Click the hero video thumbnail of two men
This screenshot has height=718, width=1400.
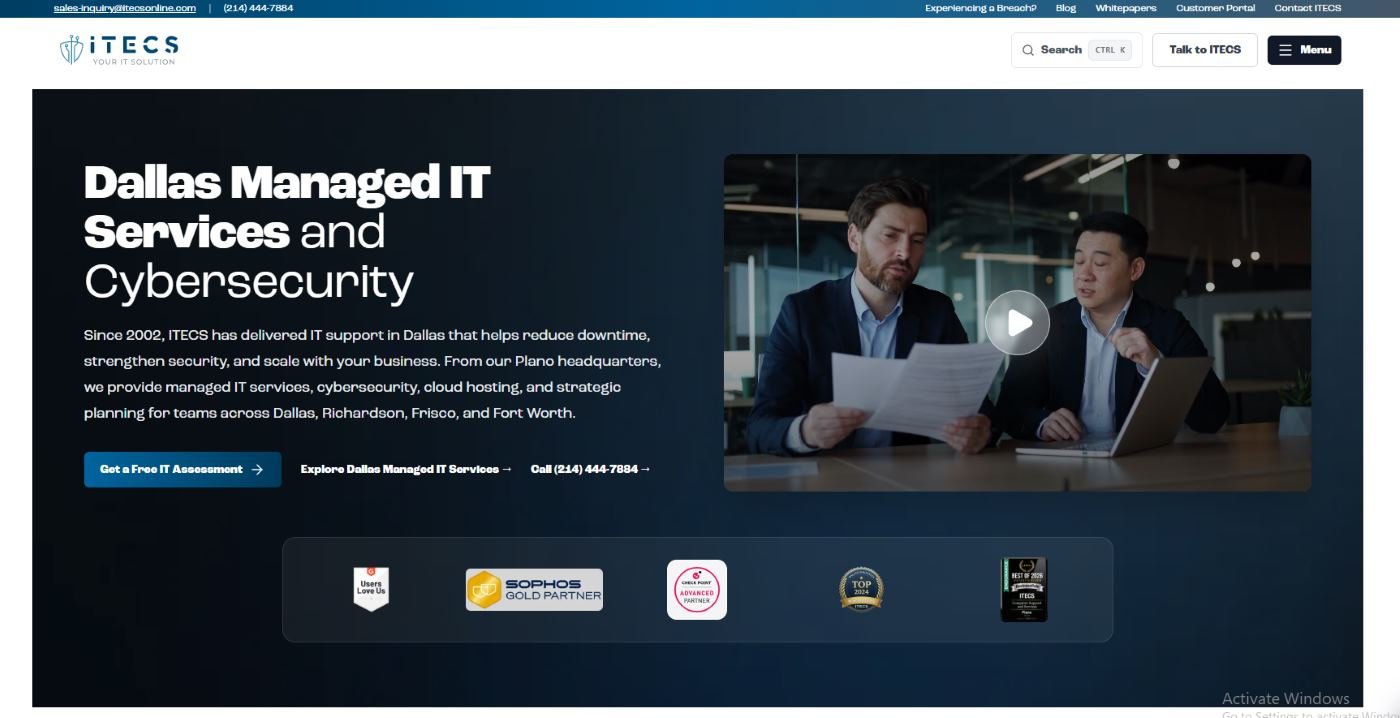pos(1017,322)
